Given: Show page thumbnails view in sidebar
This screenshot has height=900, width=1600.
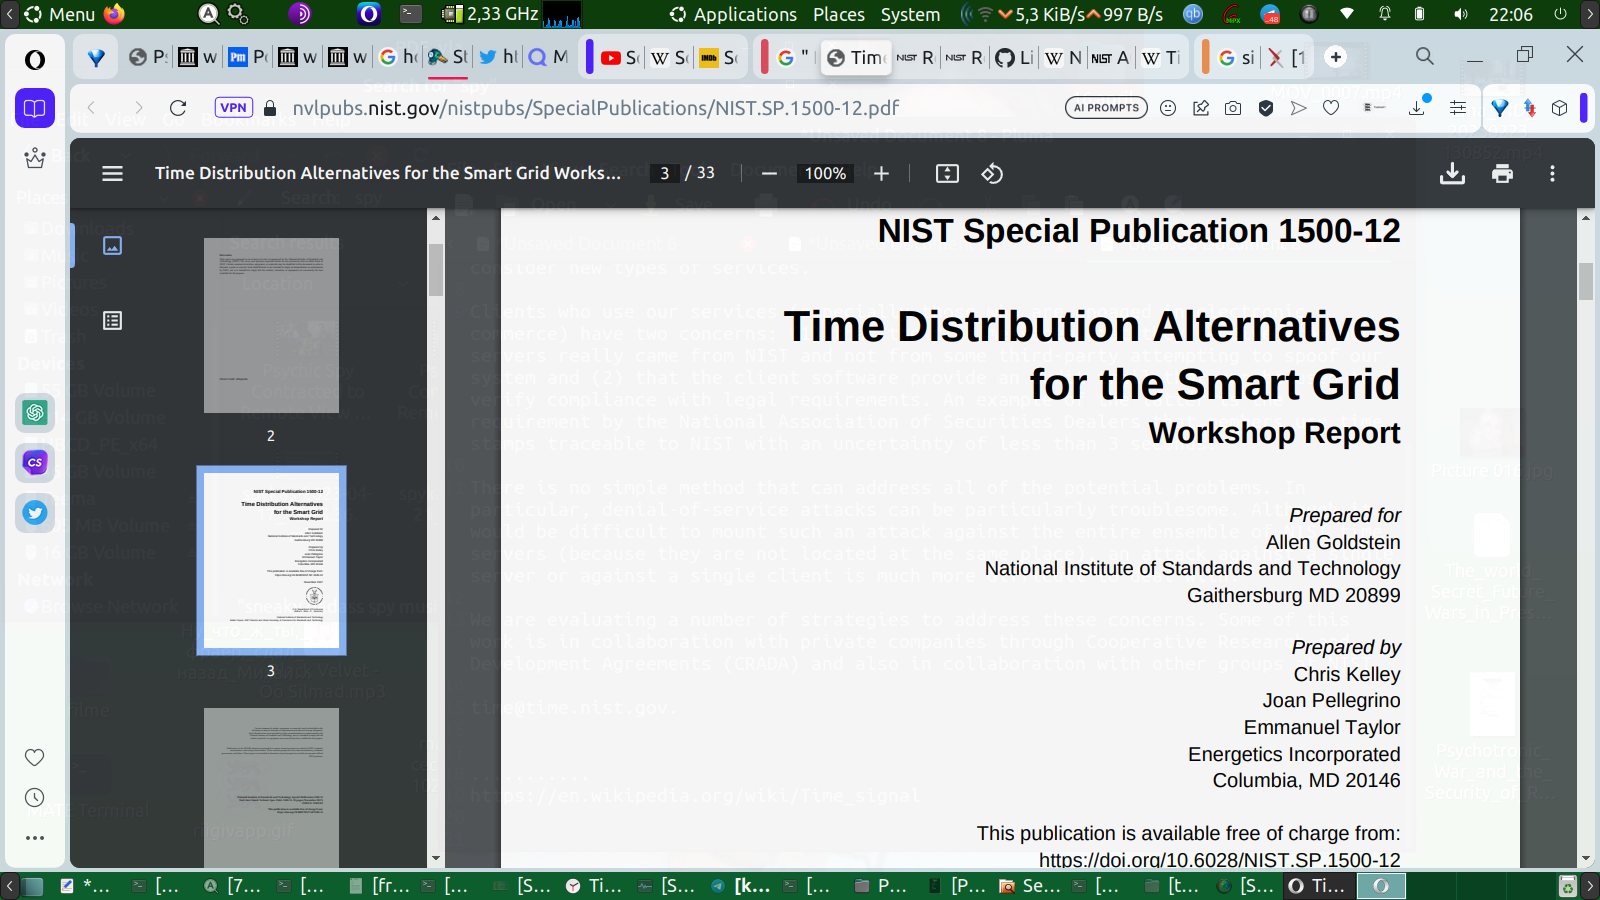Looking at the screenshot, I should [x=112, y=245].
